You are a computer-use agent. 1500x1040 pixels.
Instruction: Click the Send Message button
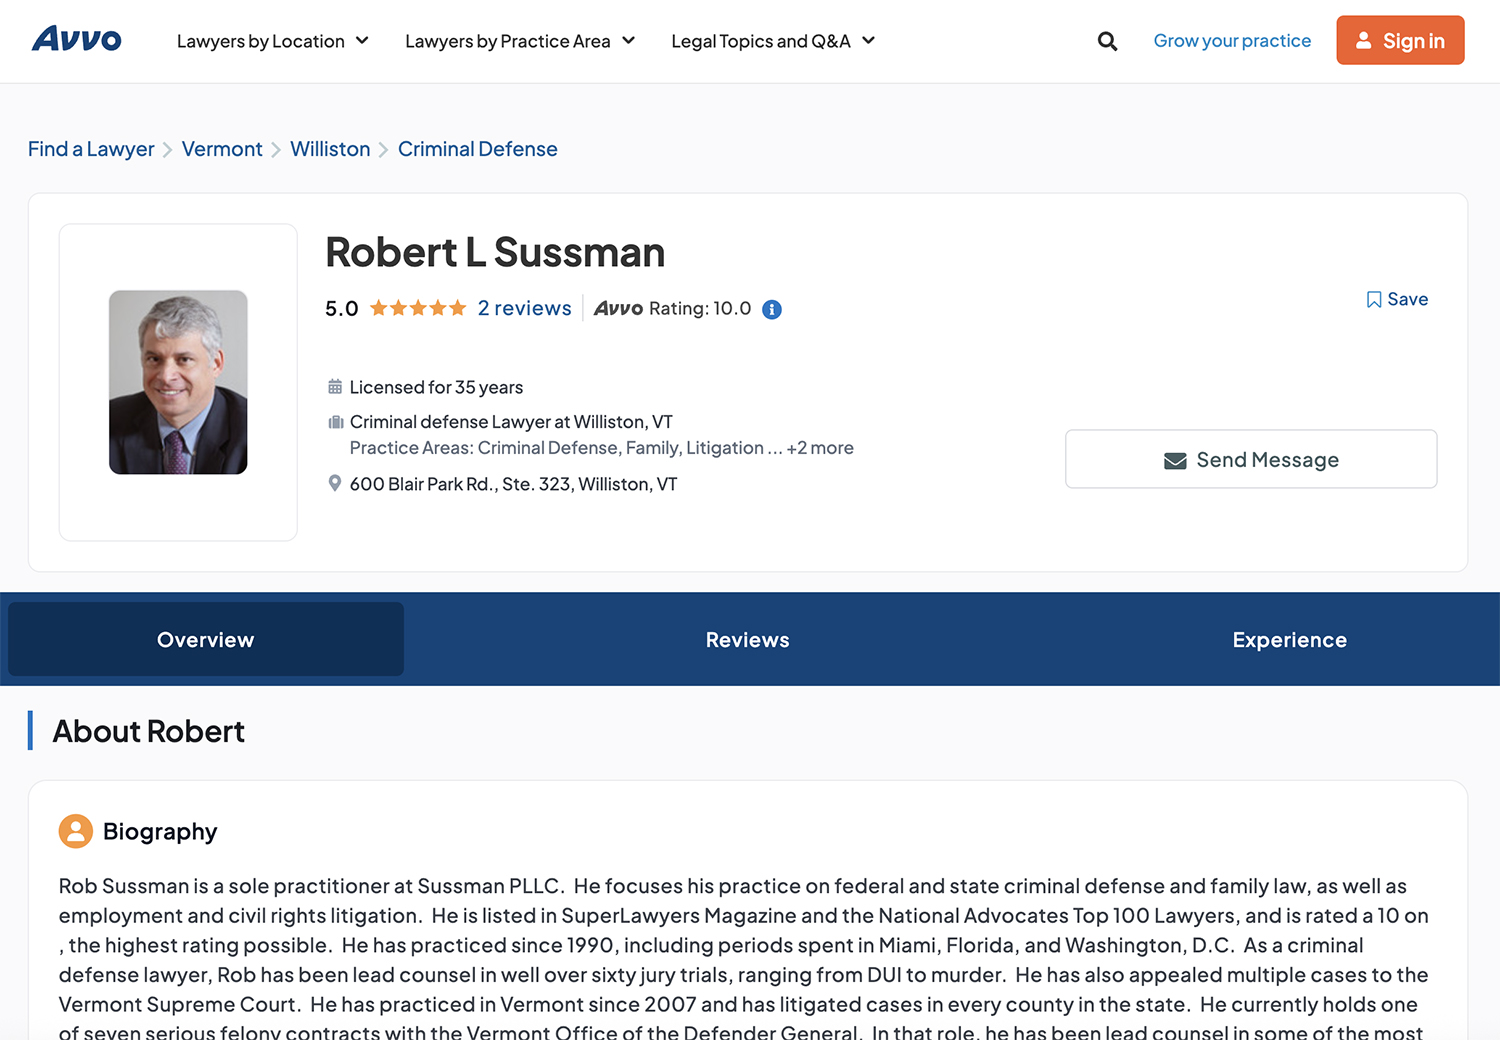coord(1251,460)
